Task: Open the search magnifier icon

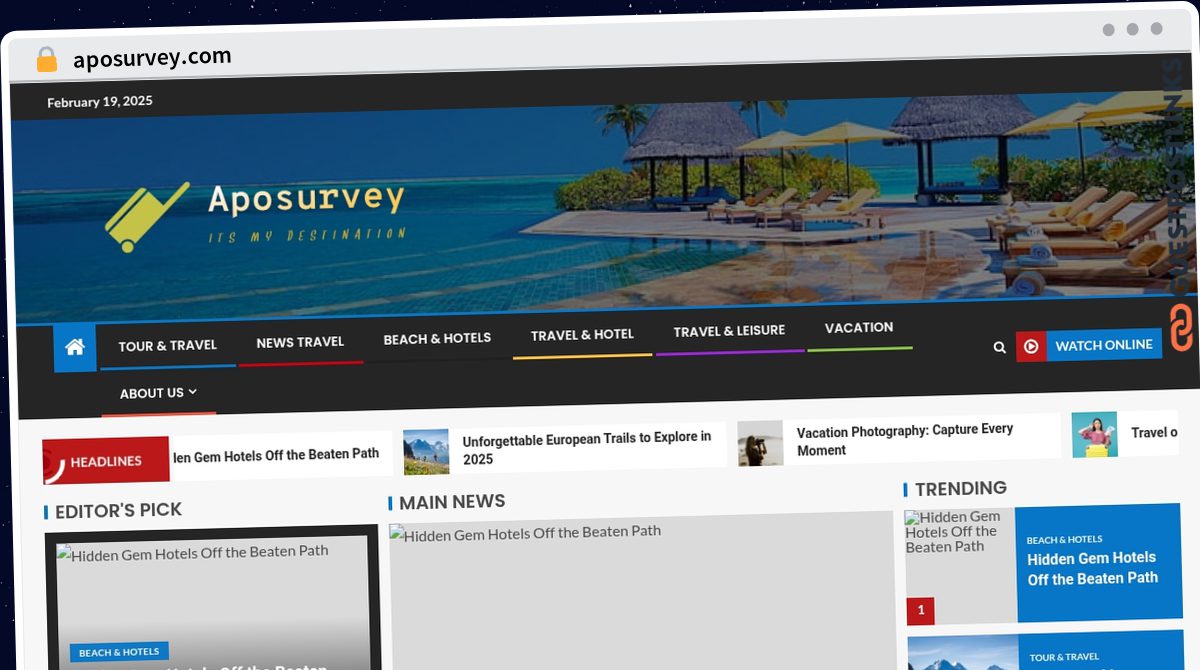Action: (x=999, y=347)
